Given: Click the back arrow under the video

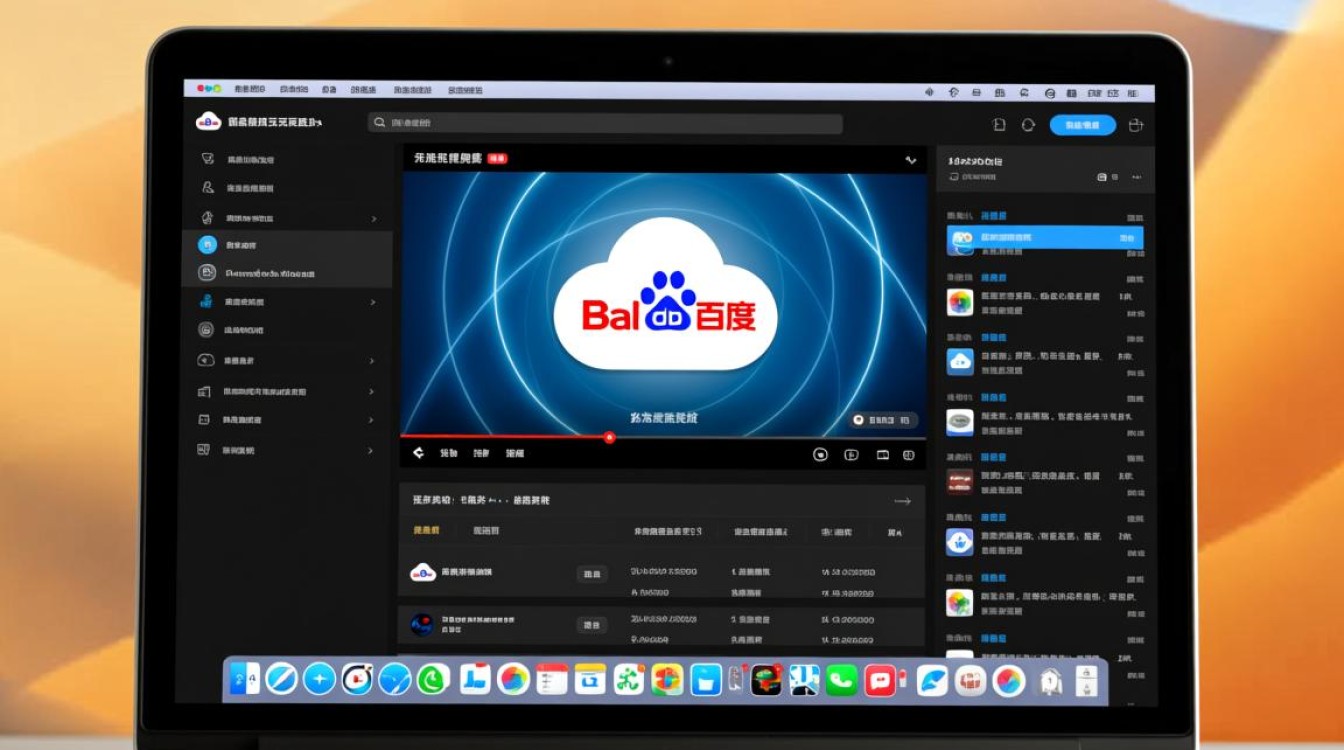Looking at the screenshot, I should pos(419,453).
